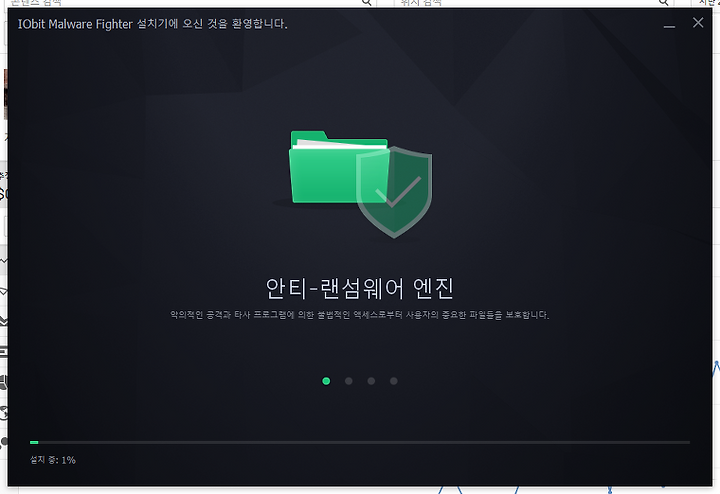Click the search magnifier in background left search box

tap(366, 2)
